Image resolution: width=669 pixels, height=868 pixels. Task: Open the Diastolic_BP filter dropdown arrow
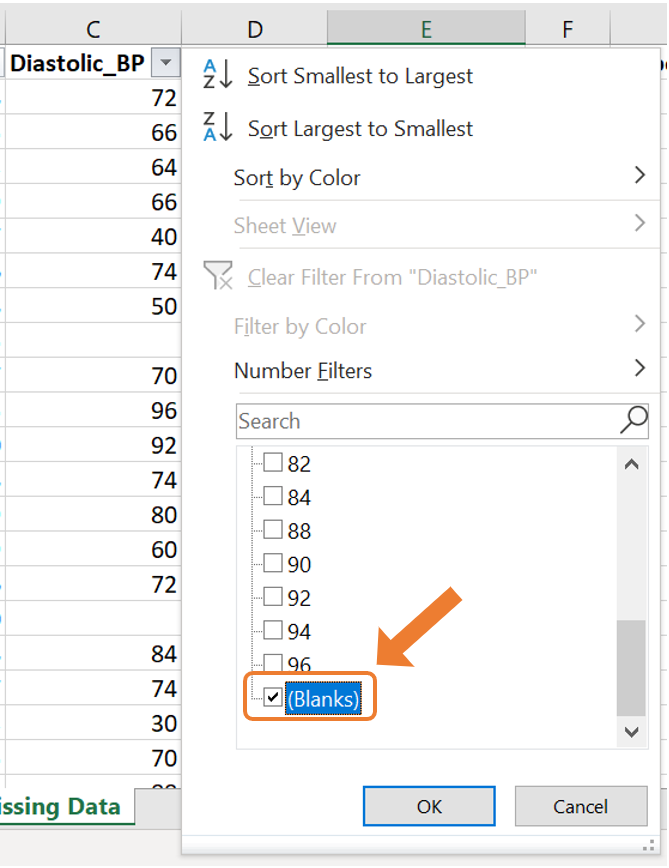165,63
